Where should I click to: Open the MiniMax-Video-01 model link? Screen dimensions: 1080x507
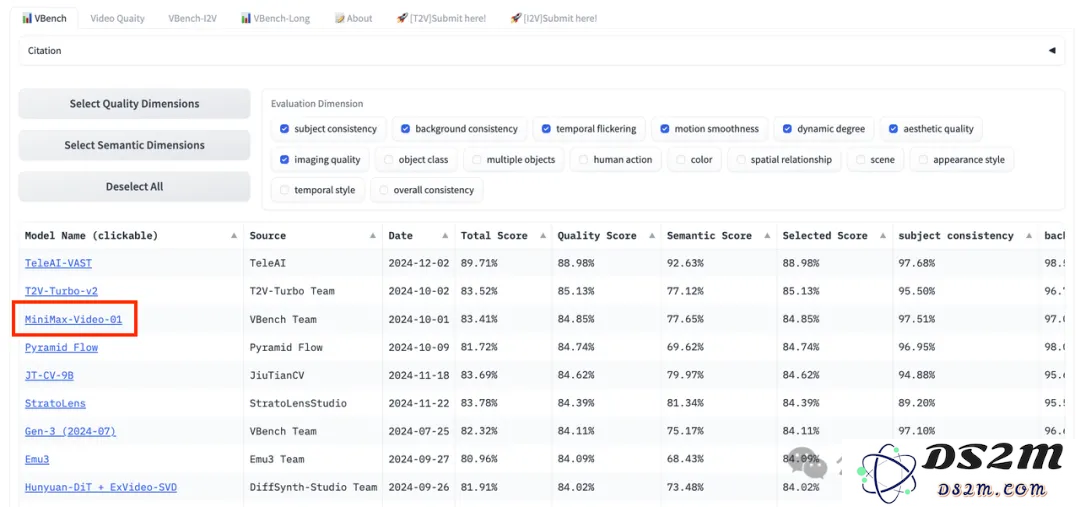73,320
